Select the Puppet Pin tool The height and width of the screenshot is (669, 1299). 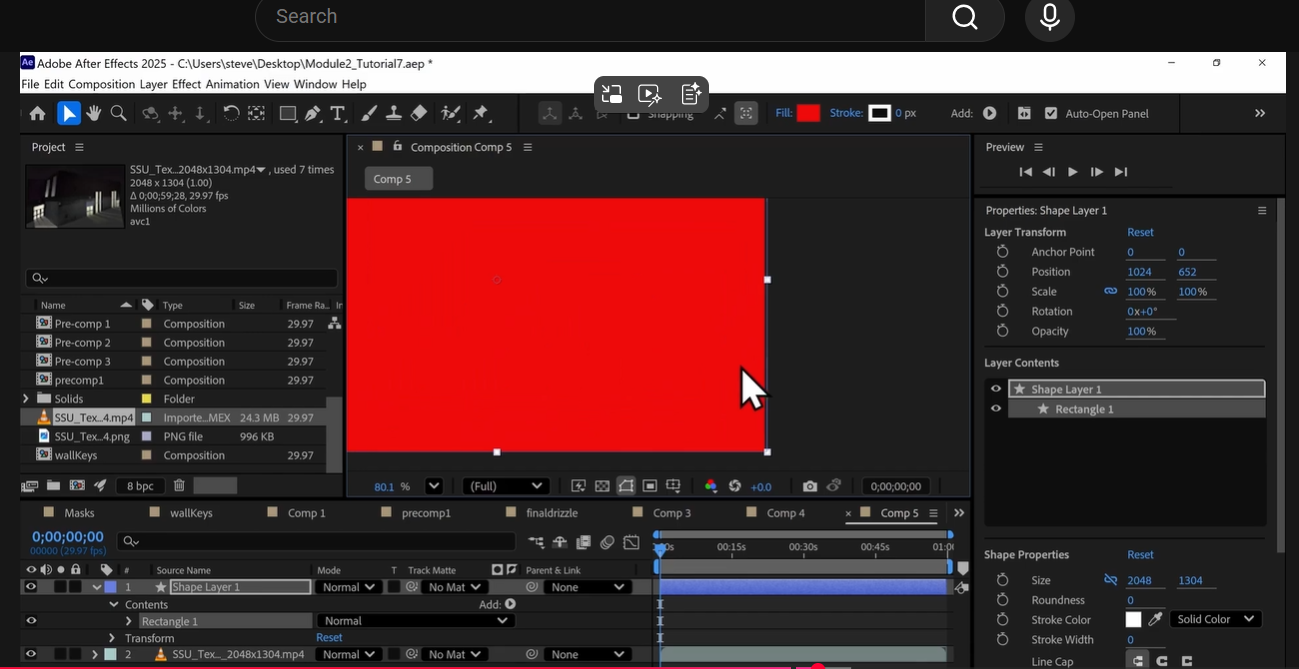[x=480, y=113]
